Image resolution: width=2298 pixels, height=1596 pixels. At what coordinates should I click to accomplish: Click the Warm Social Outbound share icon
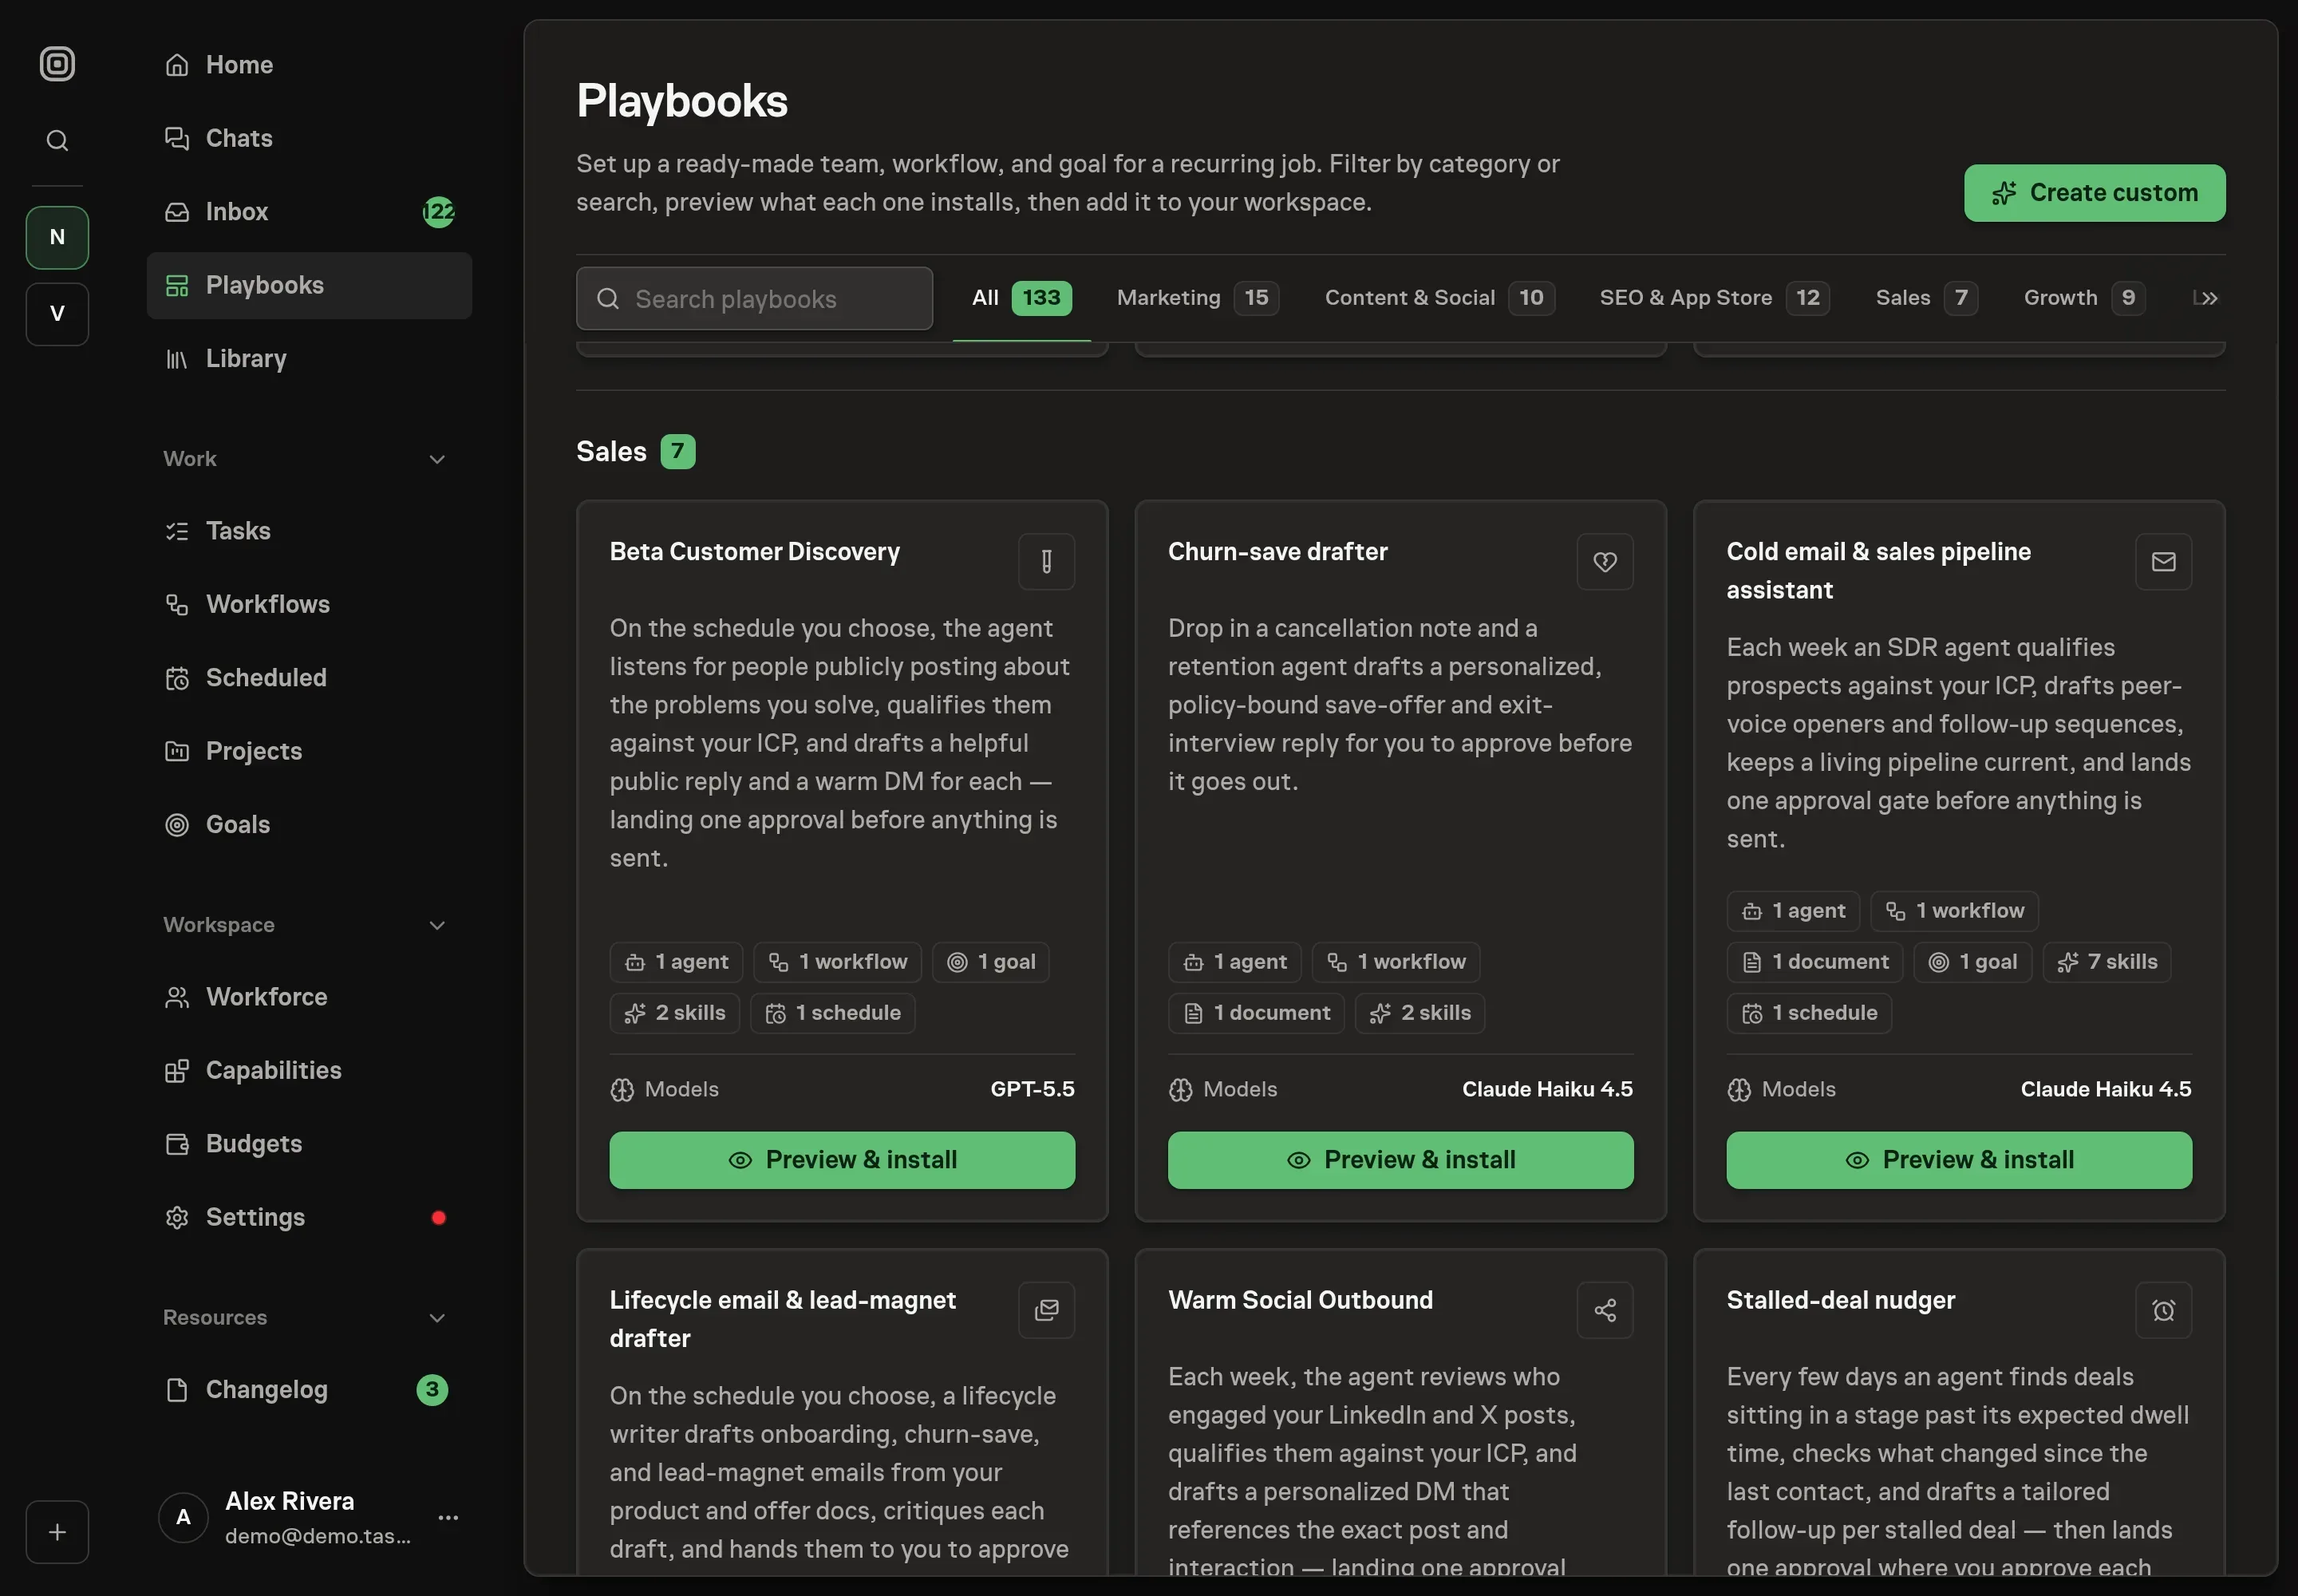pos(1604,1310)
